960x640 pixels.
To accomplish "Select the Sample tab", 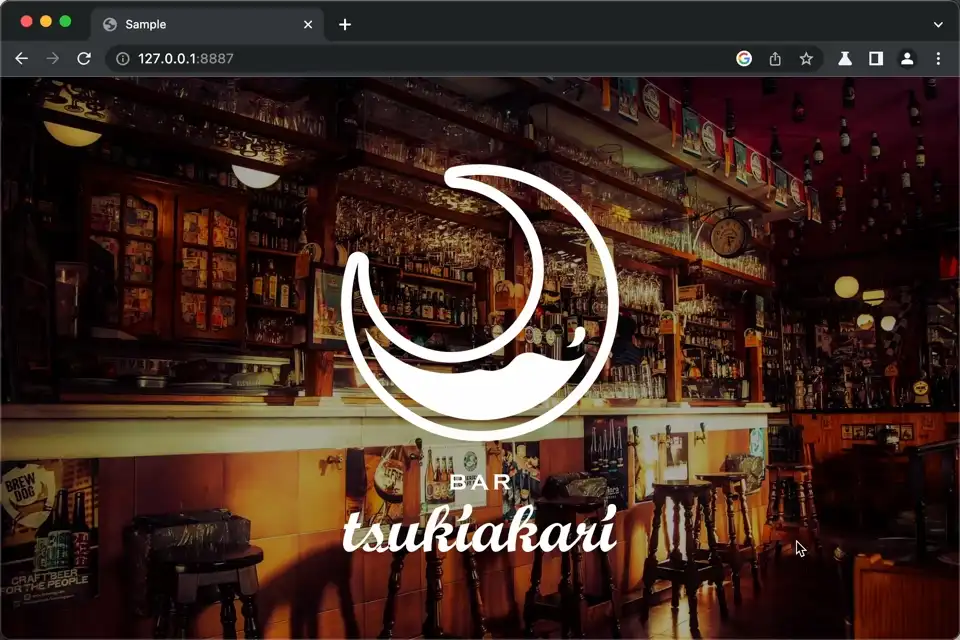I will coord(208,24).
